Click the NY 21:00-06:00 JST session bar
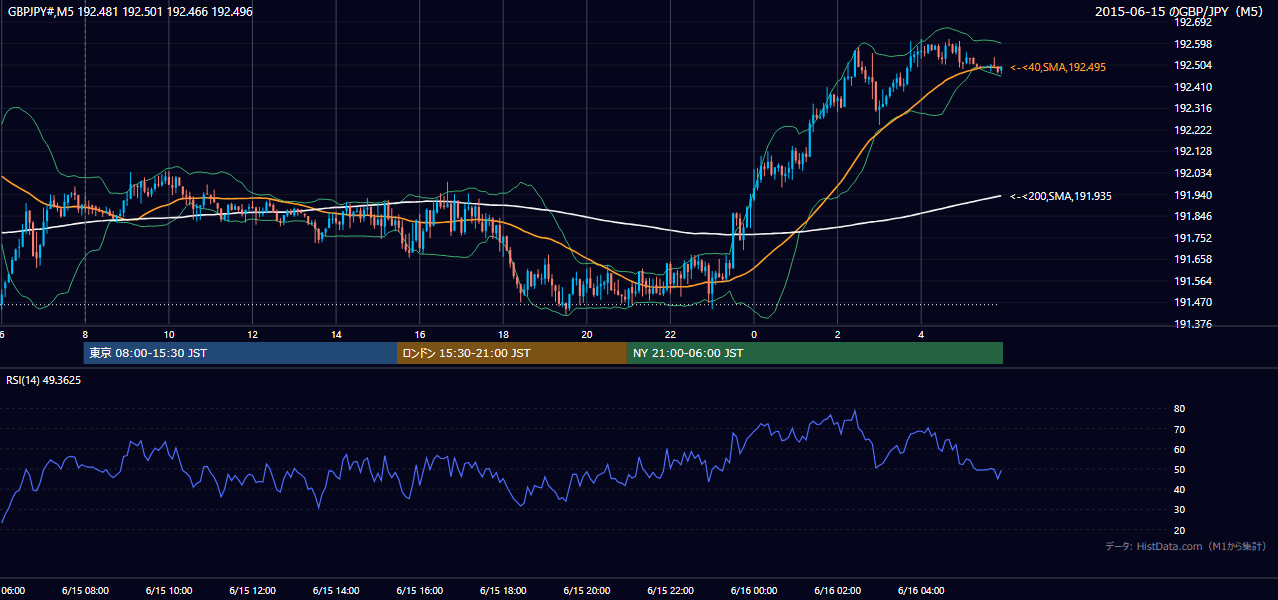This screenshot has width=1278, height=600. (x=815, y=353)
